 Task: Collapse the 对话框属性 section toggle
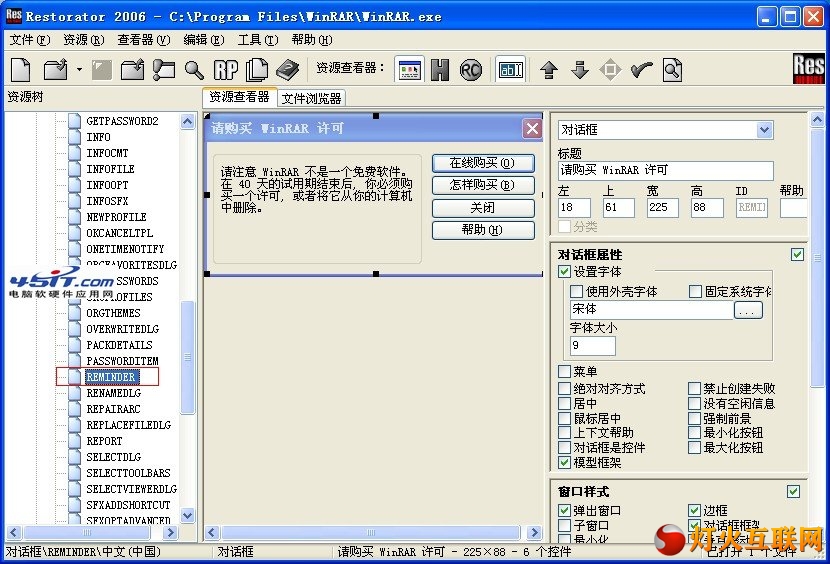[x=797, y=255]
